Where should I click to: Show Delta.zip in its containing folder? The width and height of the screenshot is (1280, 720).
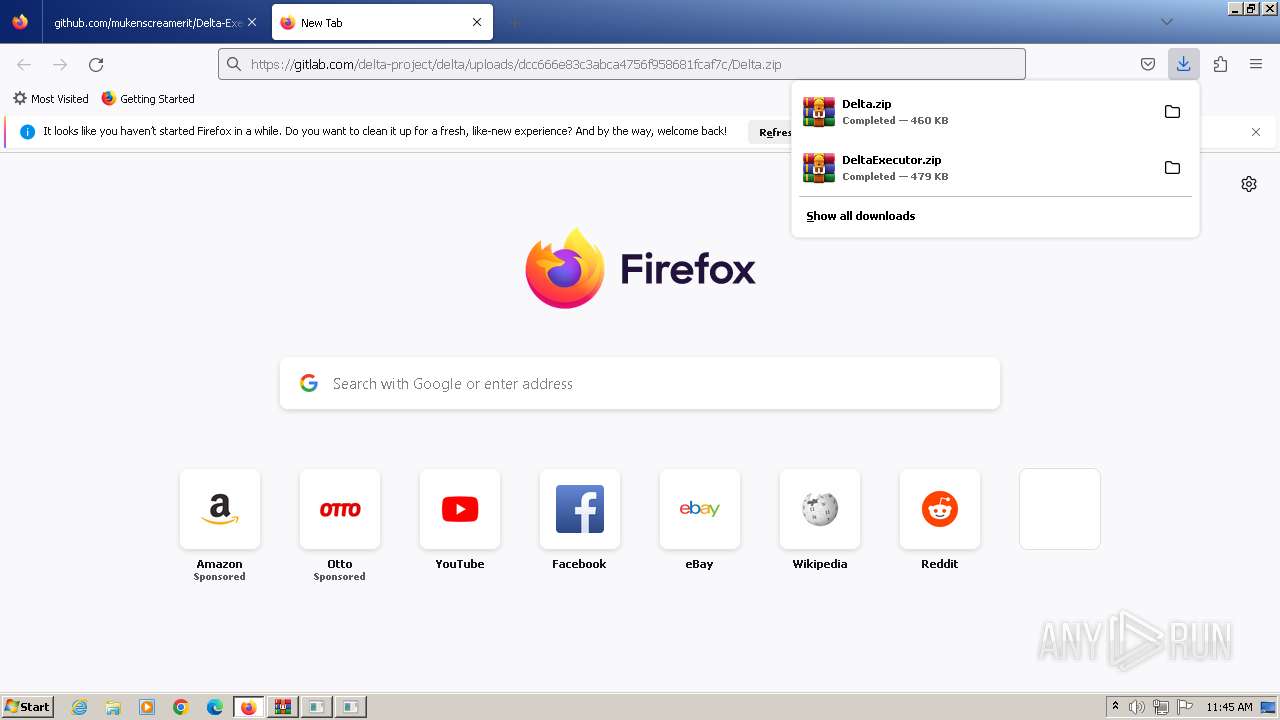1172,112
